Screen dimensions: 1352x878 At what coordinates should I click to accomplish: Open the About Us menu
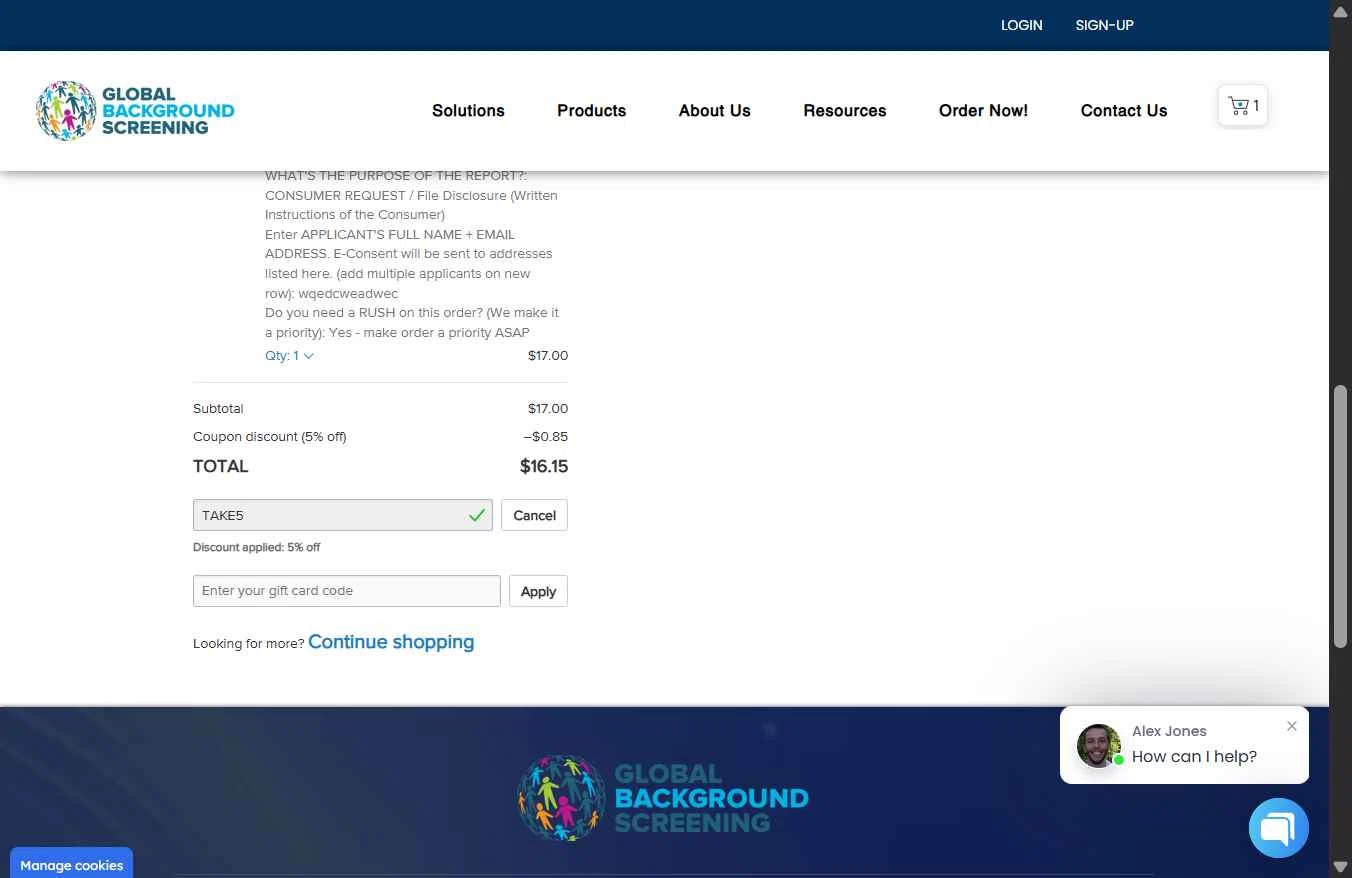(x=714, y=111)
